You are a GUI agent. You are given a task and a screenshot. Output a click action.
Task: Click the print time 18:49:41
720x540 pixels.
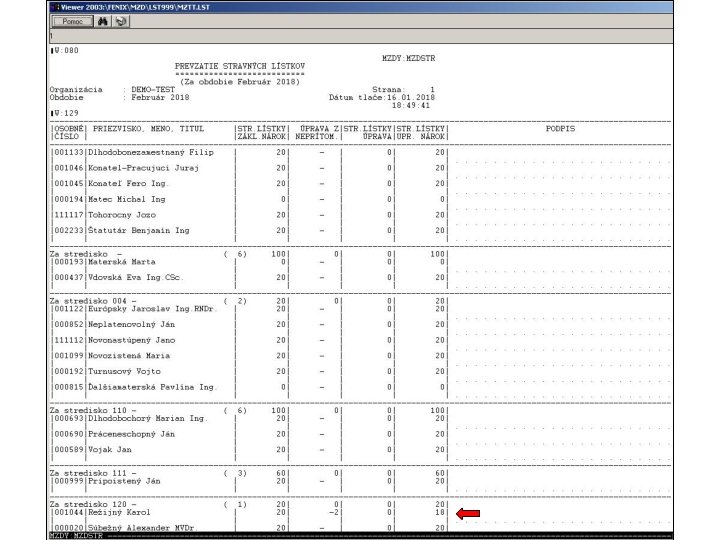[411, 105]
